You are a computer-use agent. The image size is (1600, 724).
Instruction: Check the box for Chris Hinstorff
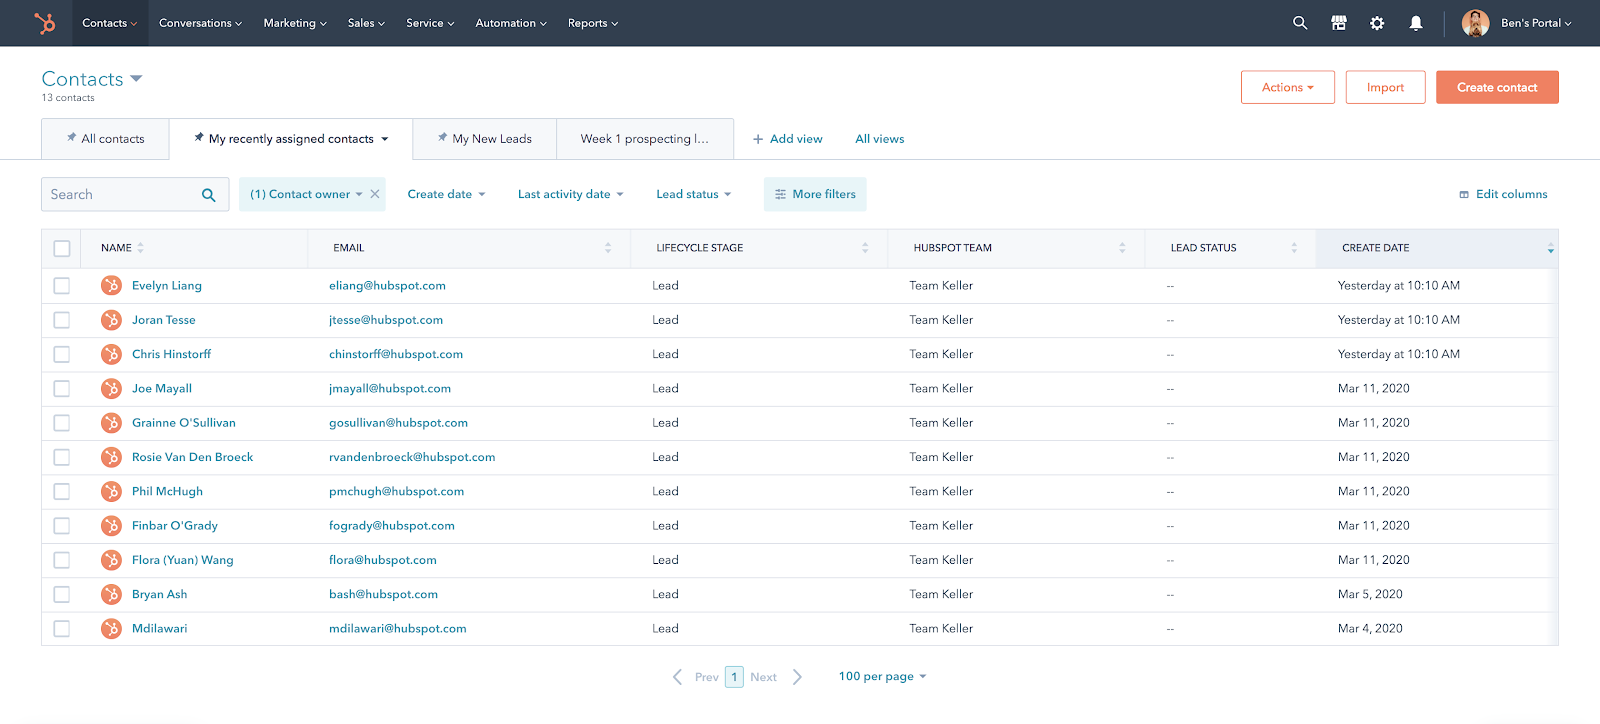tap(62, 354)
